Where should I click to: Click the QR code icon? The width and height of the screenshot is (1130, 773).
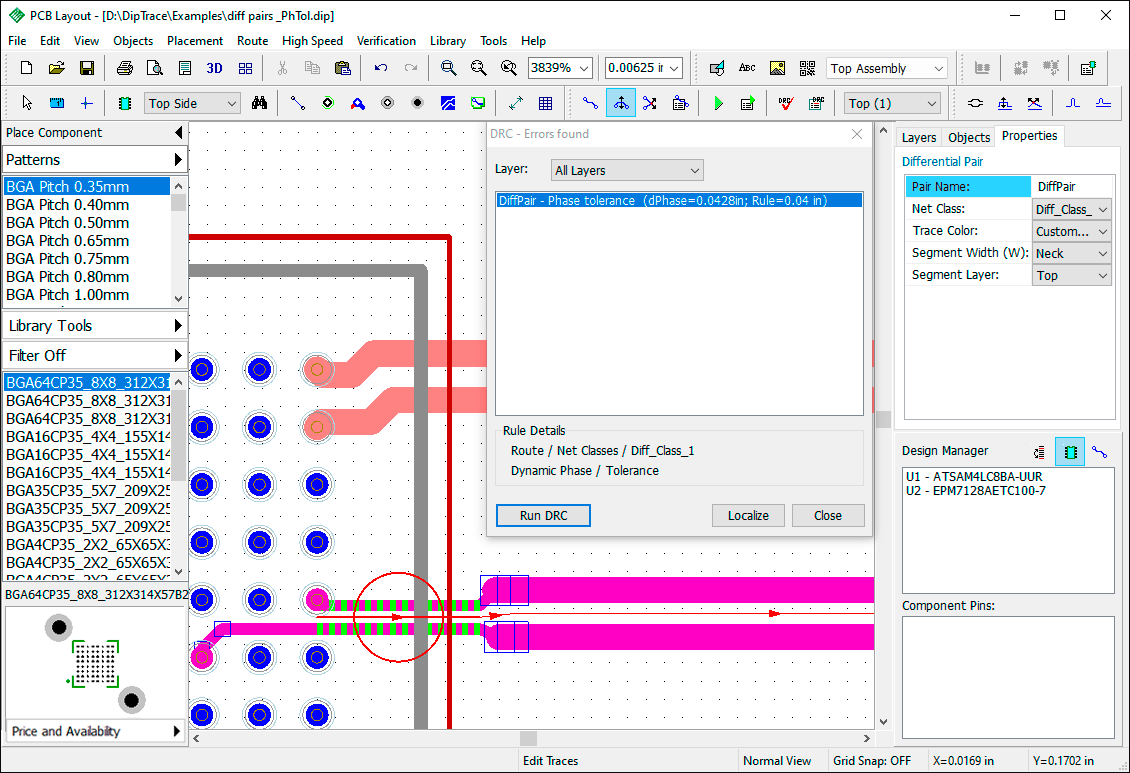[x=807, y=68]
